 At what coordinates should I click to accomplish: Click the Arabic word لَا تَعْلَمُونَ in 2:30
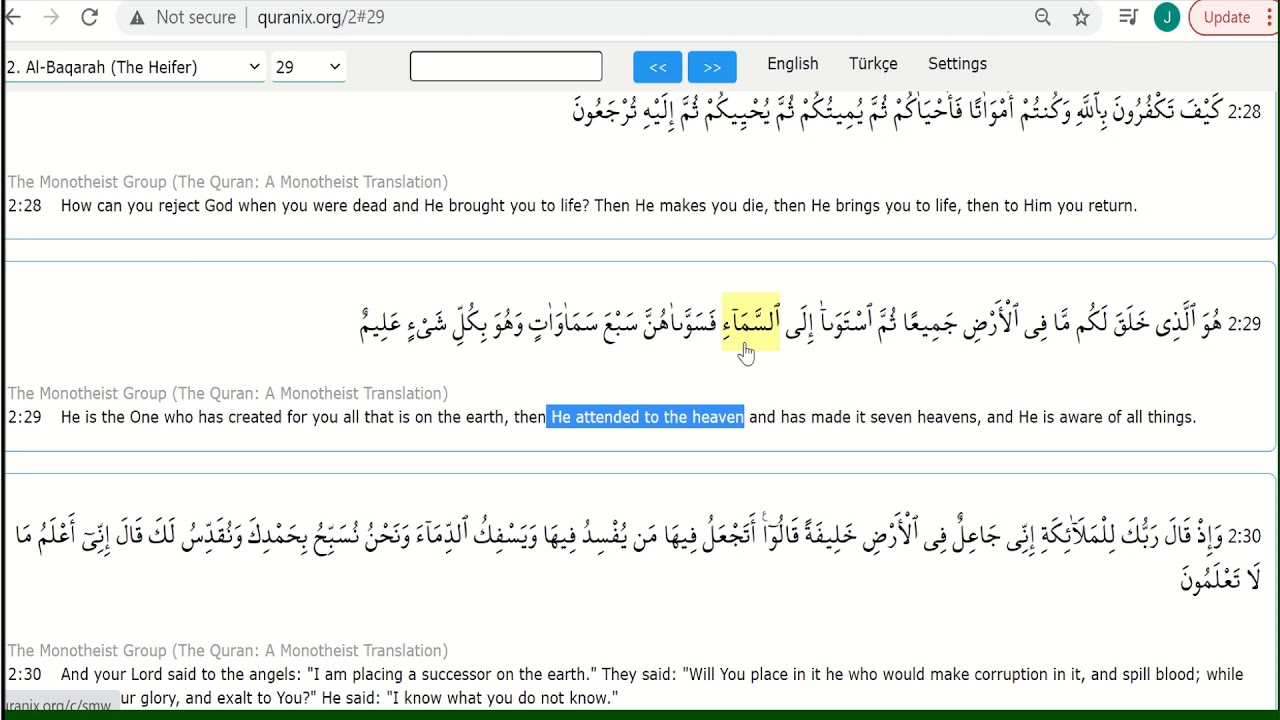click(1220, 579)
